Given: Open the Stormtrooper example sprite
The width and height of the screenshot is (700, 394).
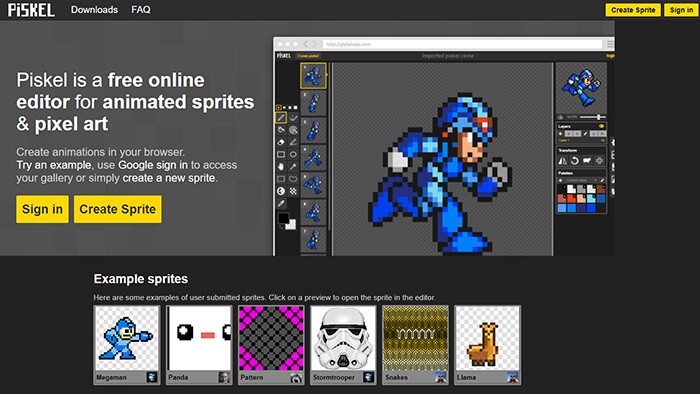Looking at the screenshot, I should tap(343, 345).
